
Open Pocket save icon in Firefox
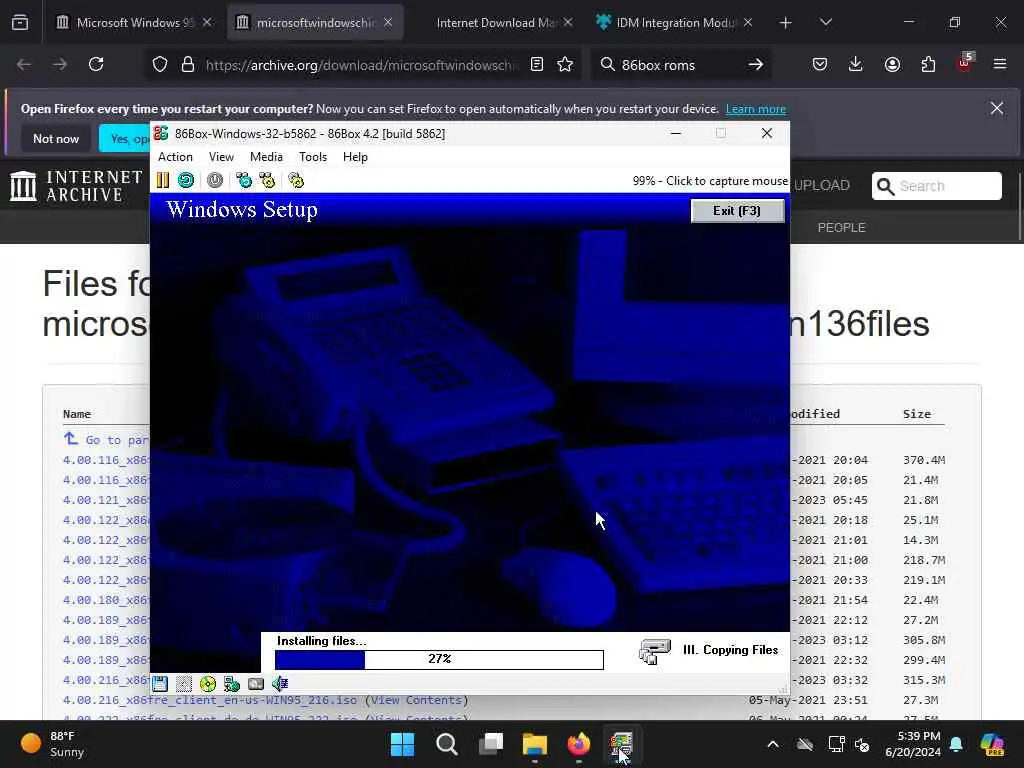tap(820, 64)
